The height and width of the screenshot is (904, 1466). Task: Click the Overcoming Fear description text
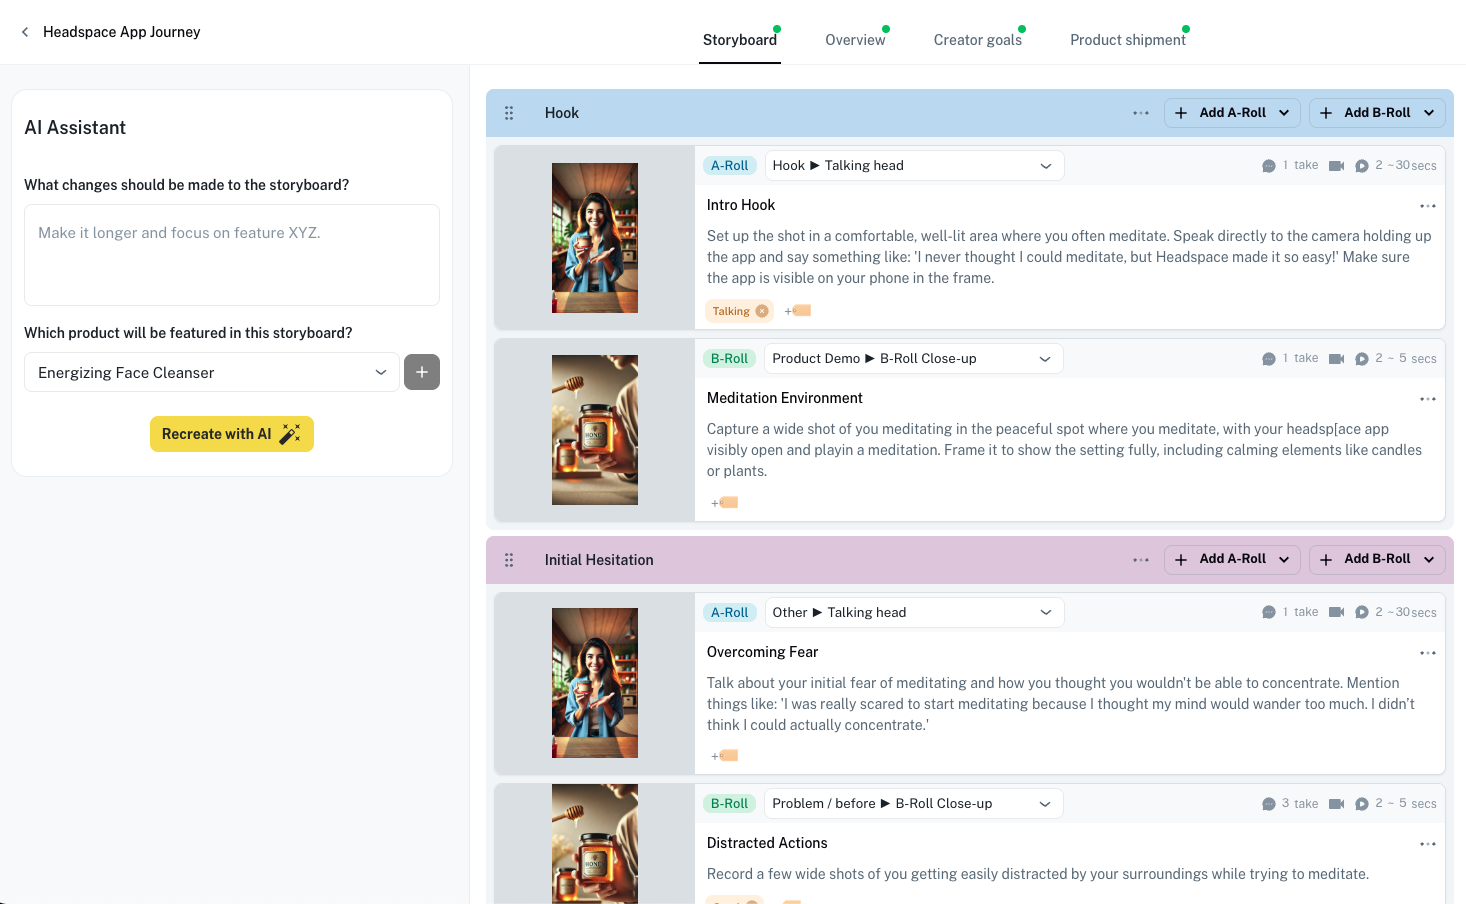tap(1061, 704)
